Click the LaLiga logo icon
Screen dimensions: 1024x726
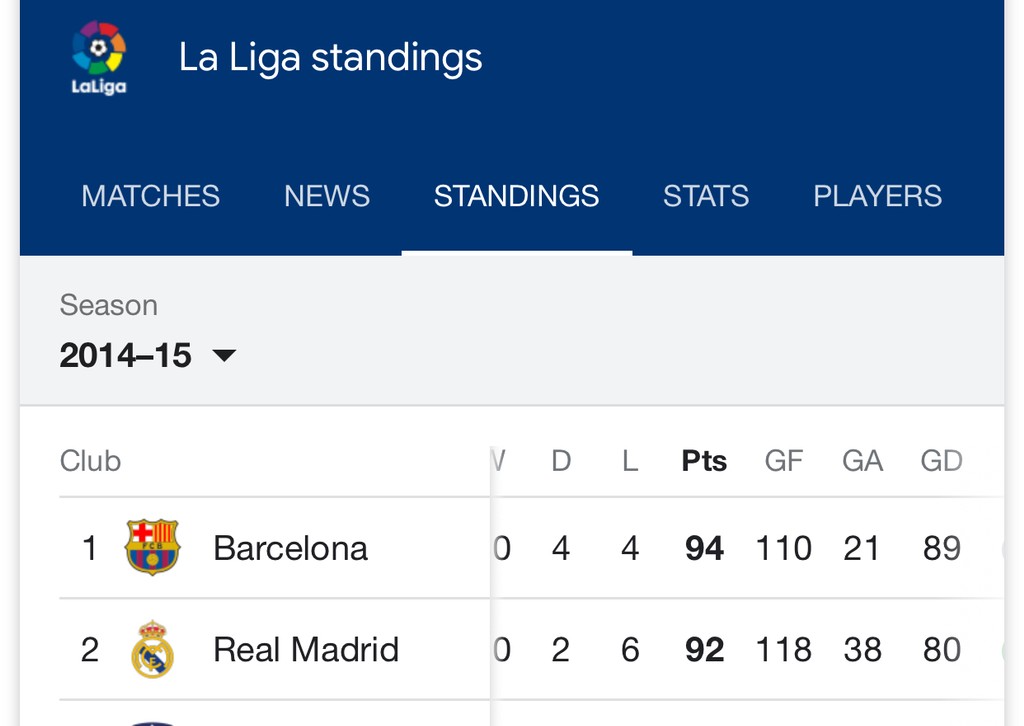coord(98,58)
